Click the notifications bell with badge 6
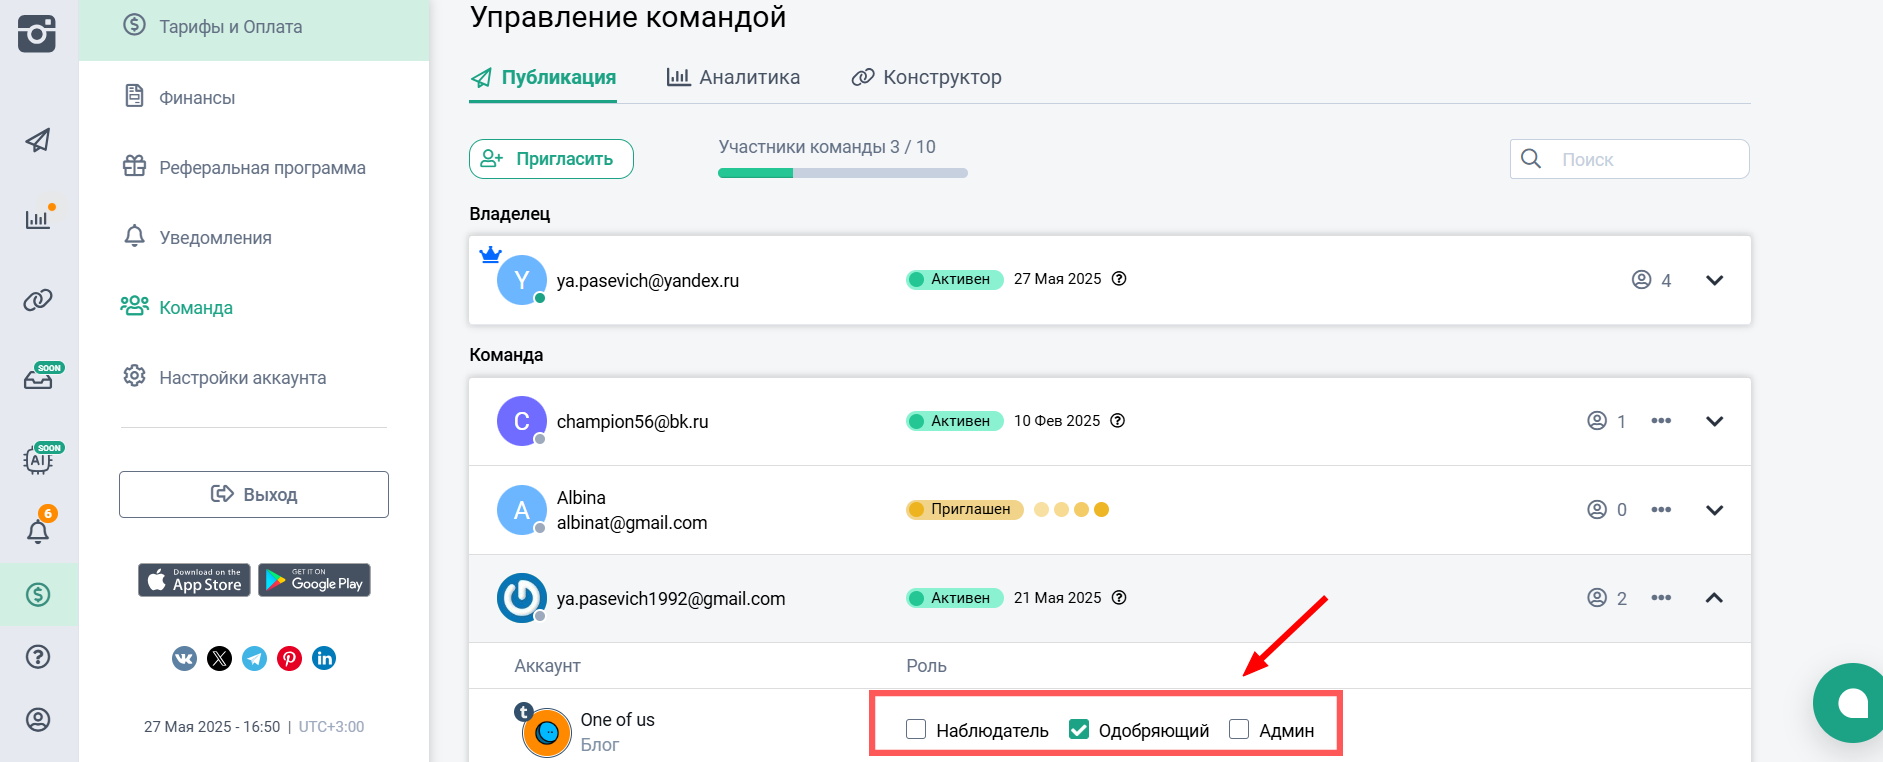The height and width of the screenshot is (762, 1883). pyautogui.click(x=38, y=530)
